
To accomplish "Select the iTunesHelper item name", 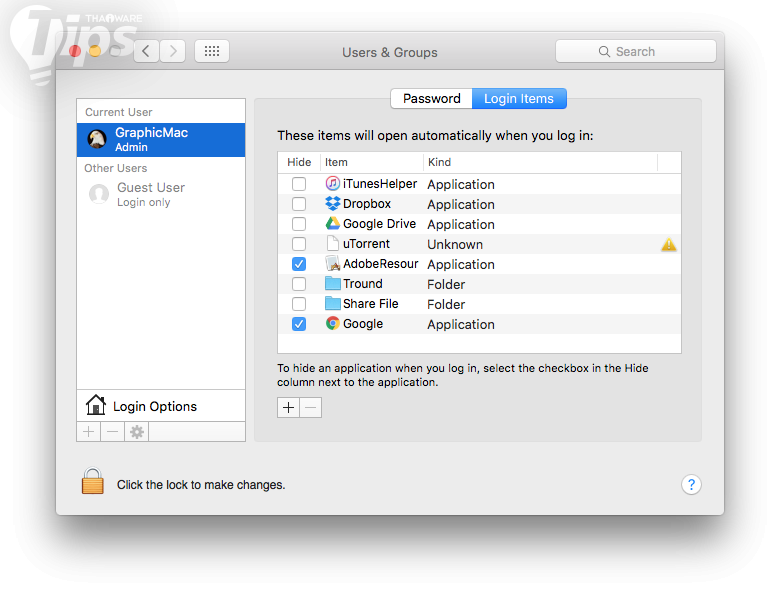I will [x=380, y=184].
